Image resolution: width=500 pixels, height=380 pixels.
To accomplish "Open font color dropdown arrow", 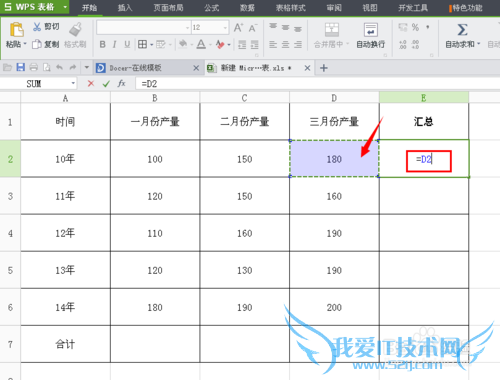I will [x=210, y=44].
